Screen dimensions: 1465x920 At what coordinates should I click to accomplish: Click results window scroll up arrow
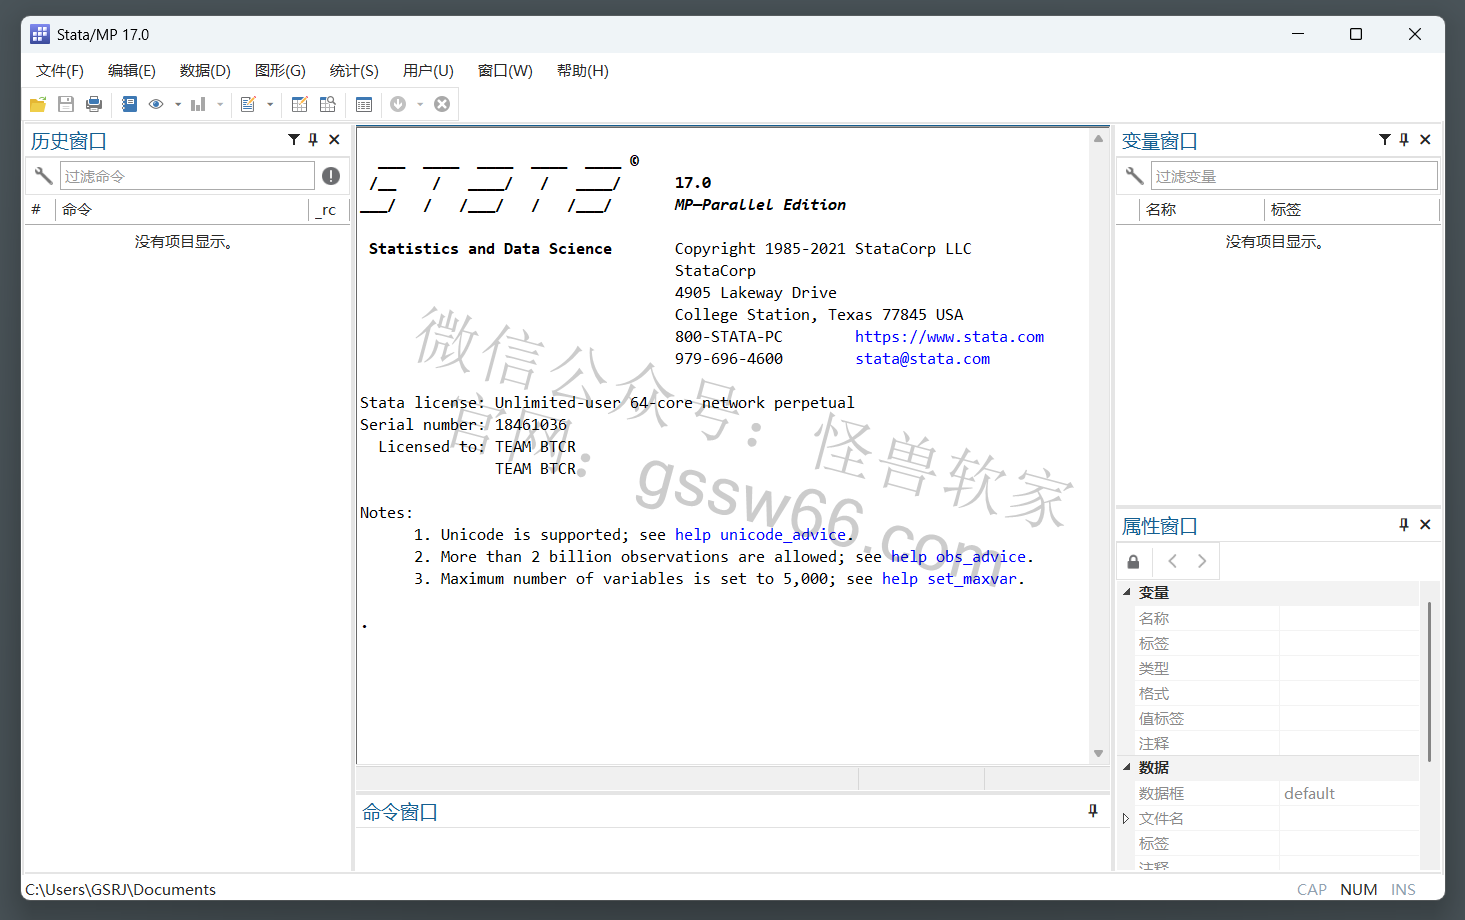[x=1098, y=139]
